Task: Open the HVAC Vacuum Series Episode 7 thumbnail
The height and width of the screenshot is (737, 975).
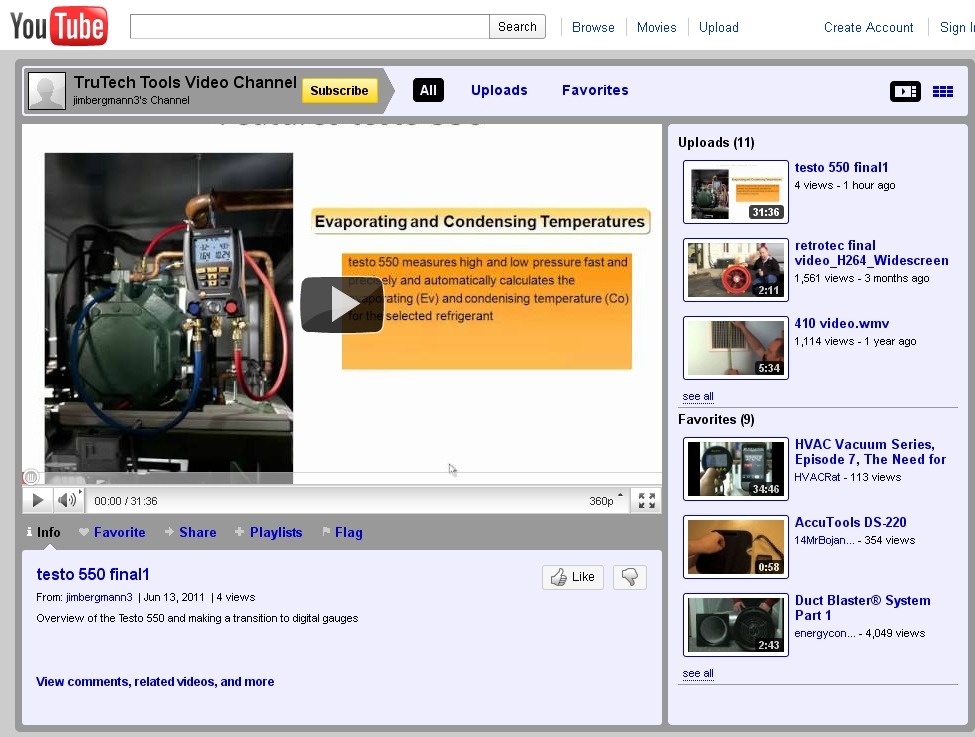Action: pyautogui.click(x=735, y=468)
